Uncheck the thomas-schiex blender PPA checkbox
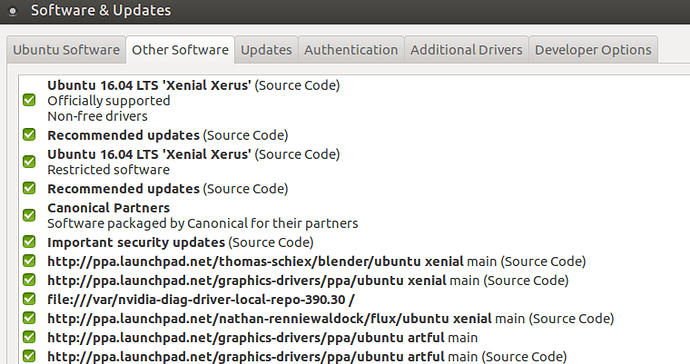 (29, 261)
